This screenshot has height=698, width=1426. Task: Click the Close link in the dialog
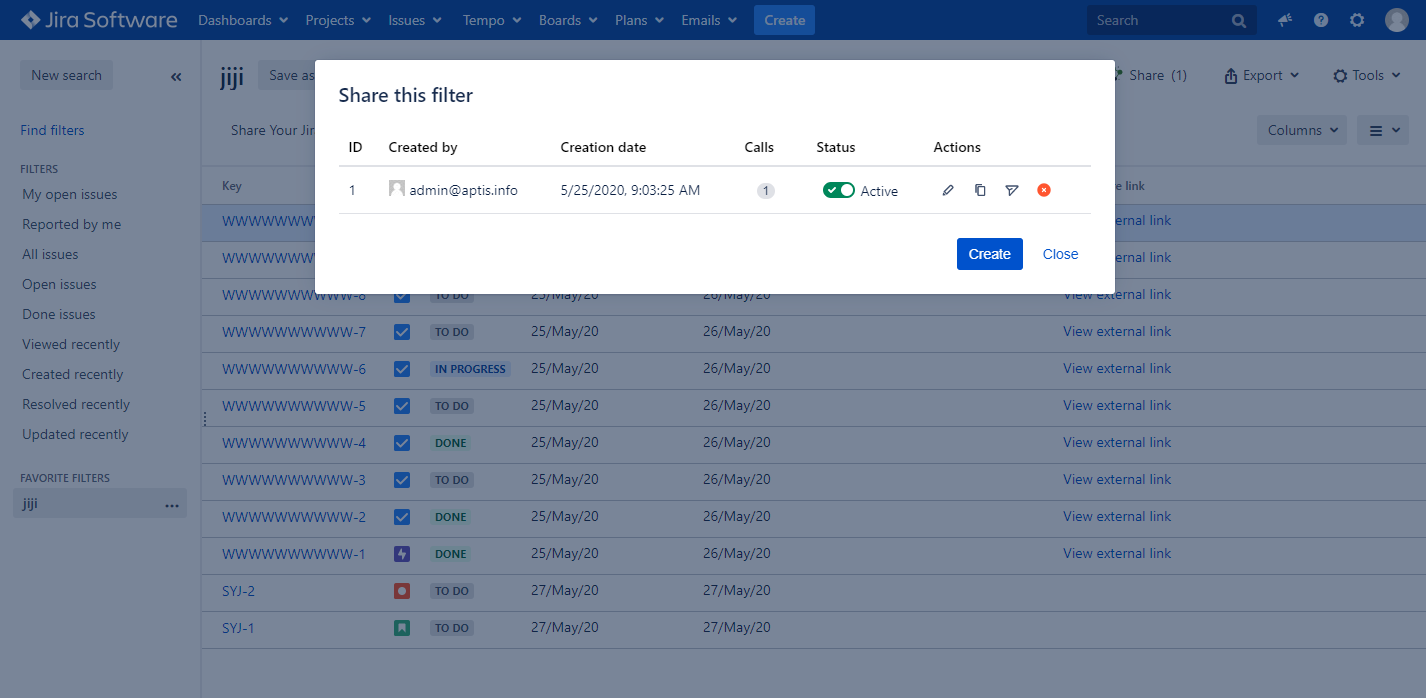pos(1060,254)
